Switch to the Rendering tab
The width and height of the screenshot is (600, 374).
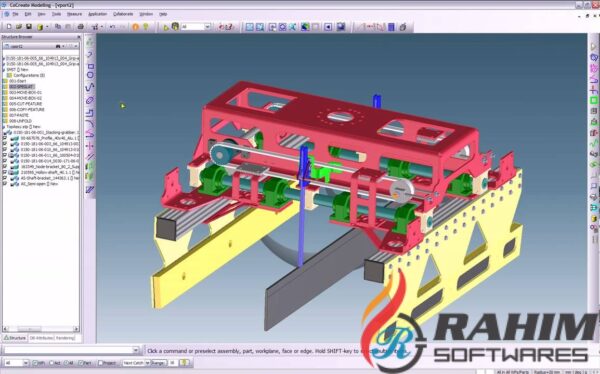pos(65,338)
